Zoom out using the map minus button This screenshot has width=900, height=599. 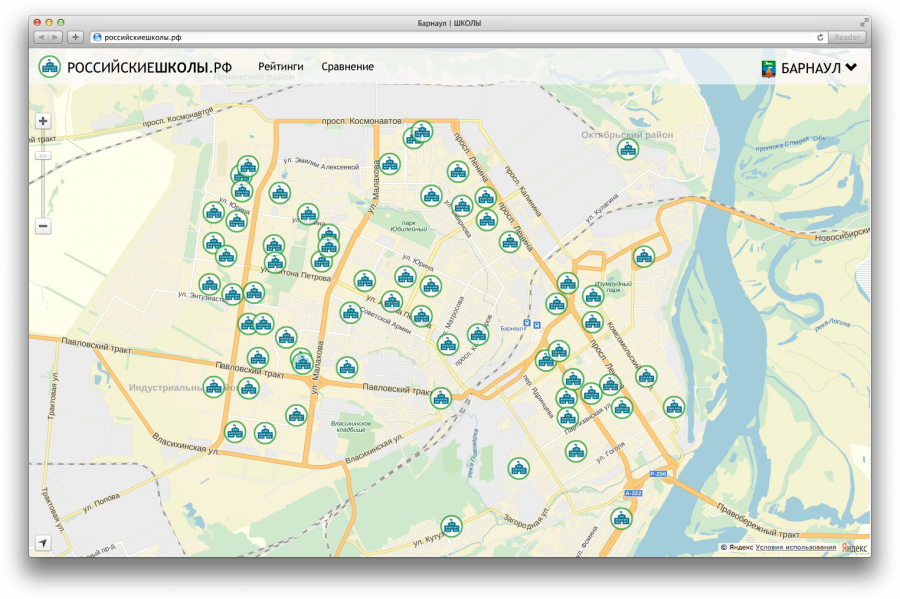tap(43, 226)
